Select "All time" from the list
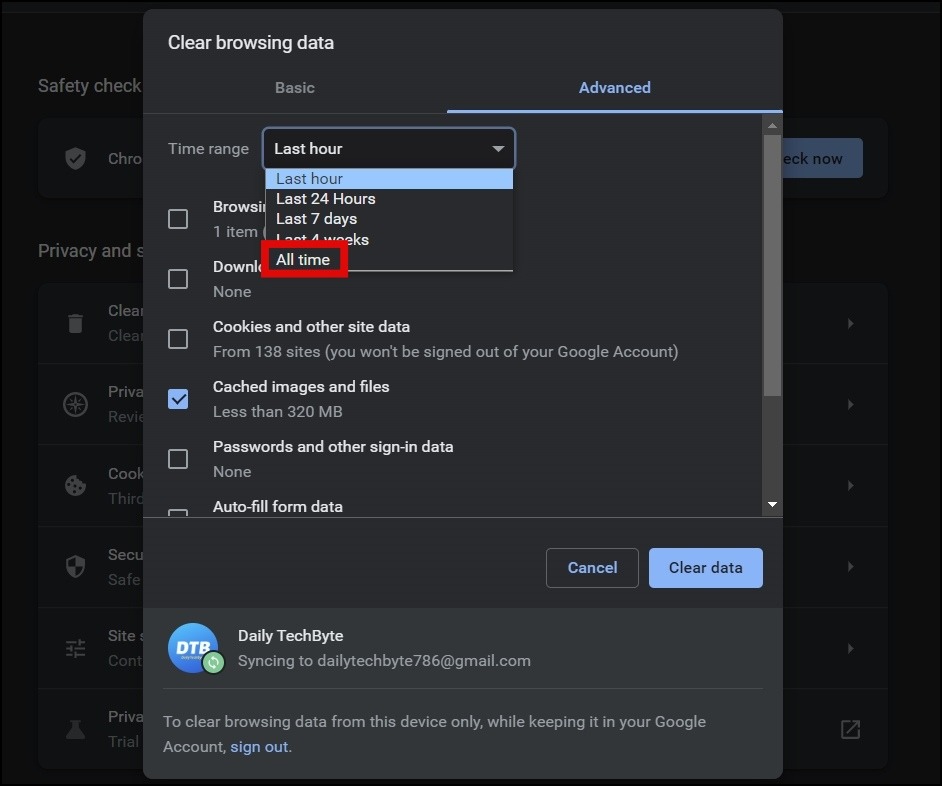 [x=303, y=259]
